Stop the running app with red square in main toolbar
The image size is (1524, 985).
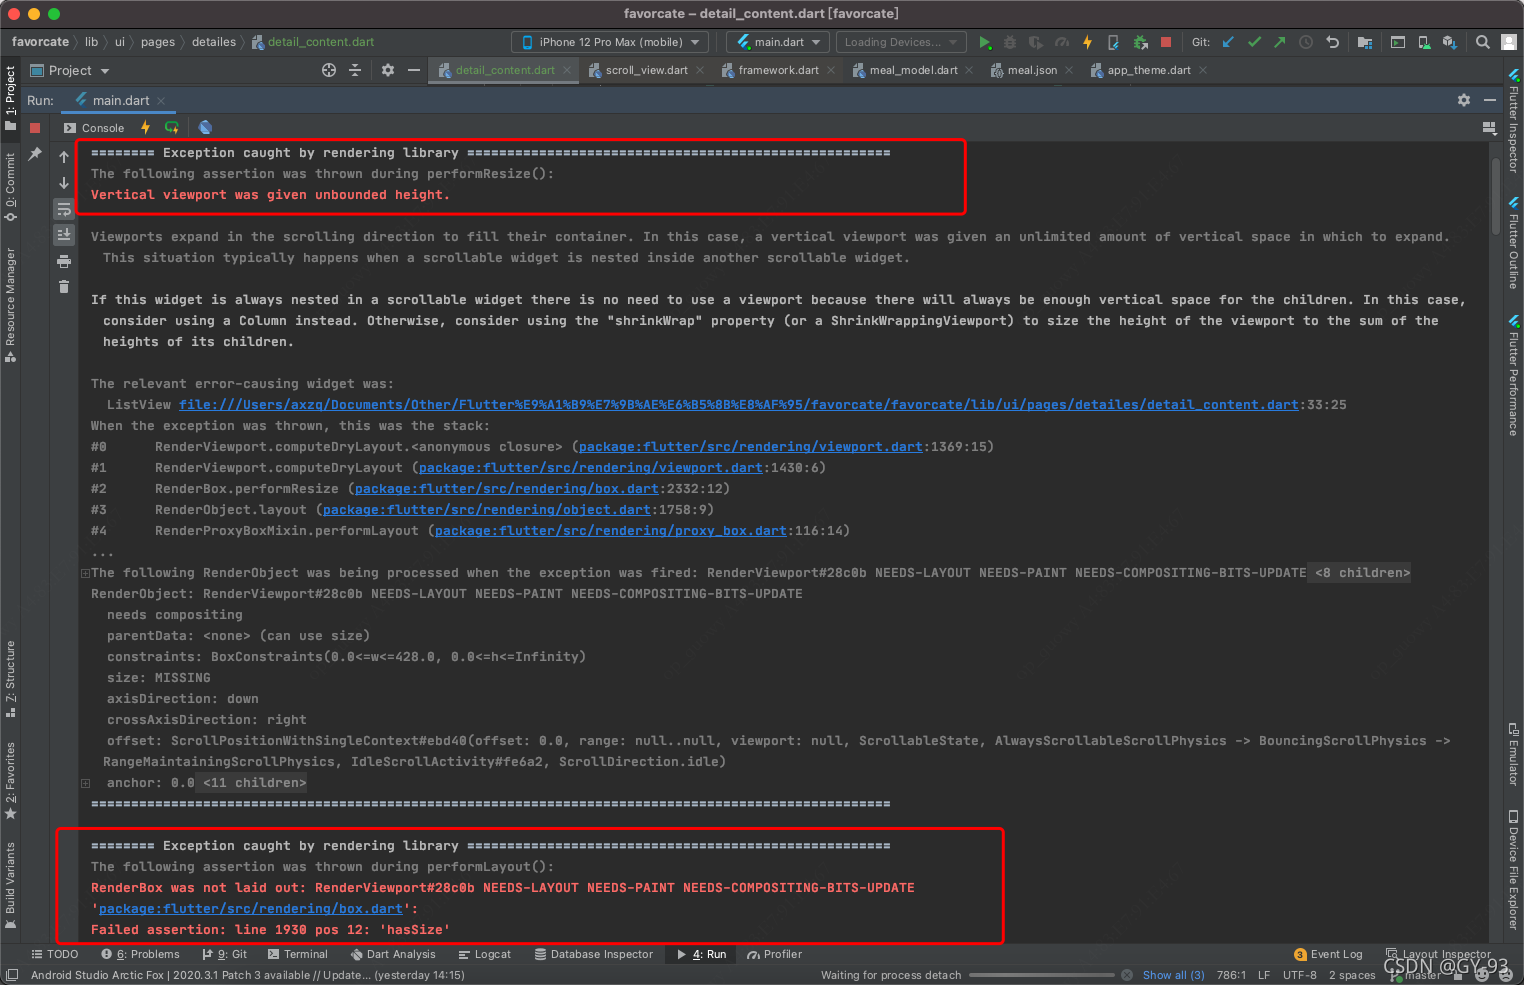pos(1166,42)
